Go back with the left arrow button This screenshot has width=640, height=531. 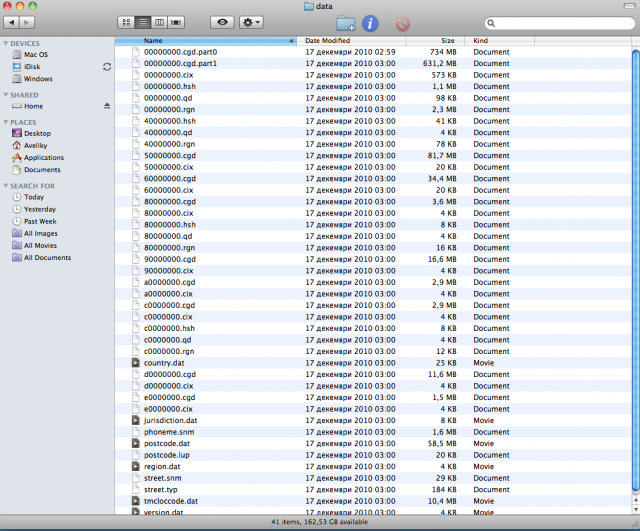coord(14,21)
